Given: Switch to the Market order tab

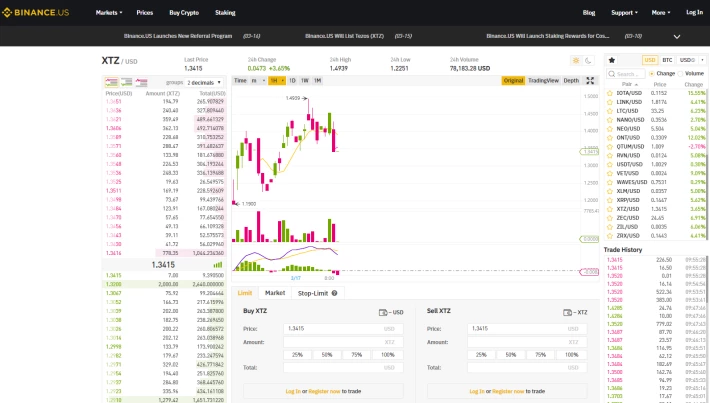Looking at the screenshot, I should pos(275,293).
